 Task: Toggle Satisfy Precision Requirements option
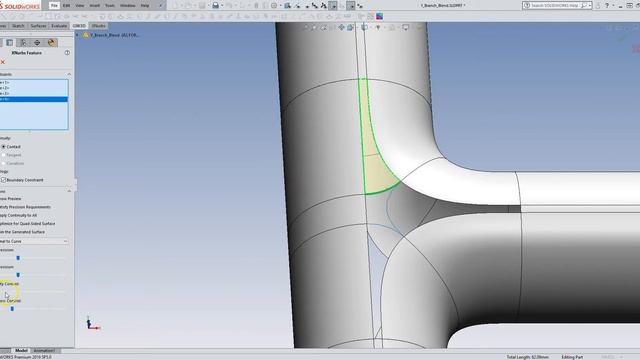click(25, 207)
